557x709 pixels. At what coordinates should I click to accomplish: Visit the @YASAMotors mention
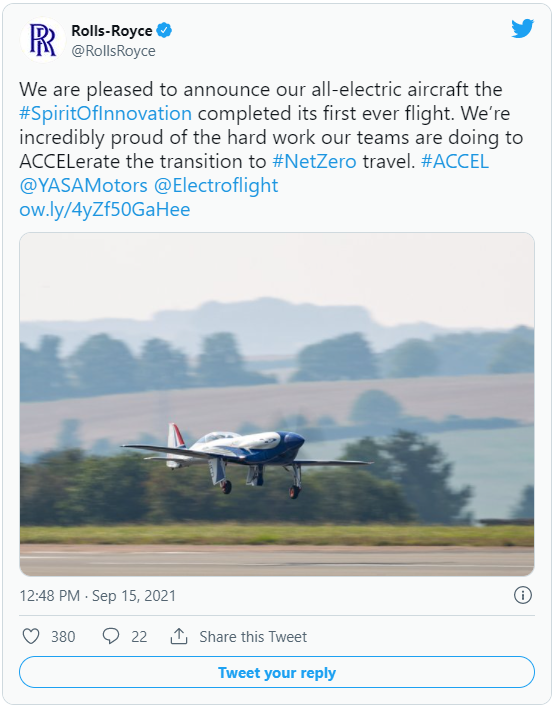[83, 185]
